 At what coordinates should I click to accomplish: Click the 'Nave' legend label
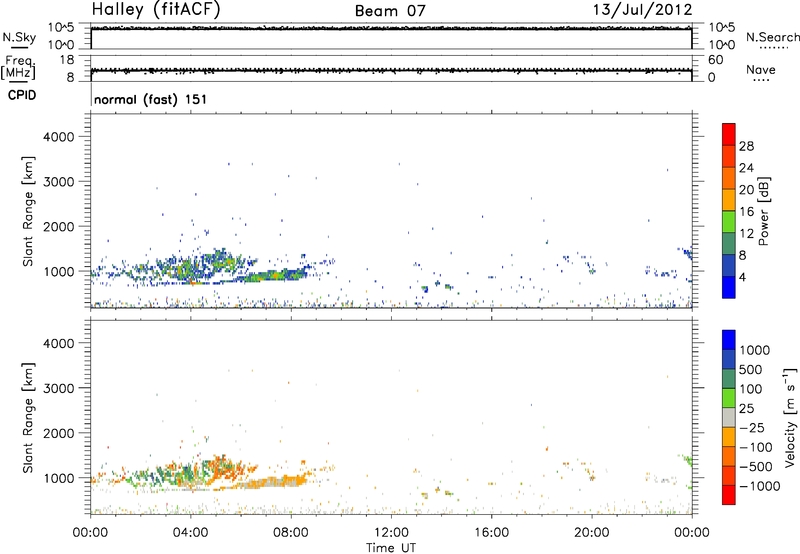click(x=761, y=69)
